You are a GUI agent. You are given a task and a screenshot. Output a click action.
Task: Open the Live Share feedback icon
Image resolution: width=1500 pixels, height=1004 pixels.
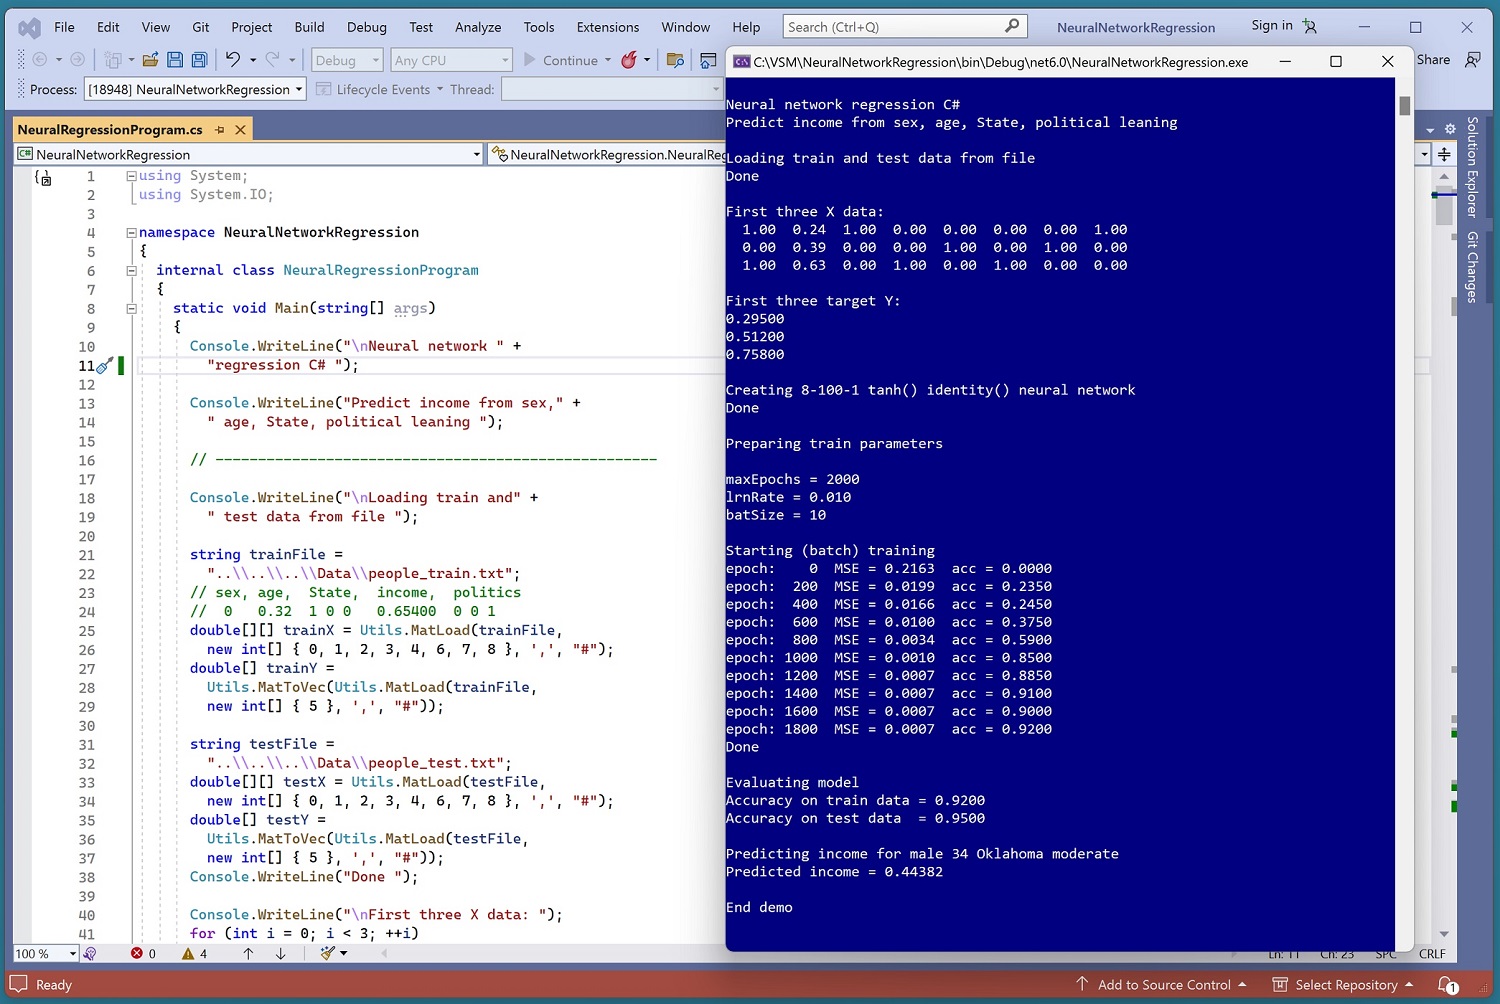coord(1473,60)
